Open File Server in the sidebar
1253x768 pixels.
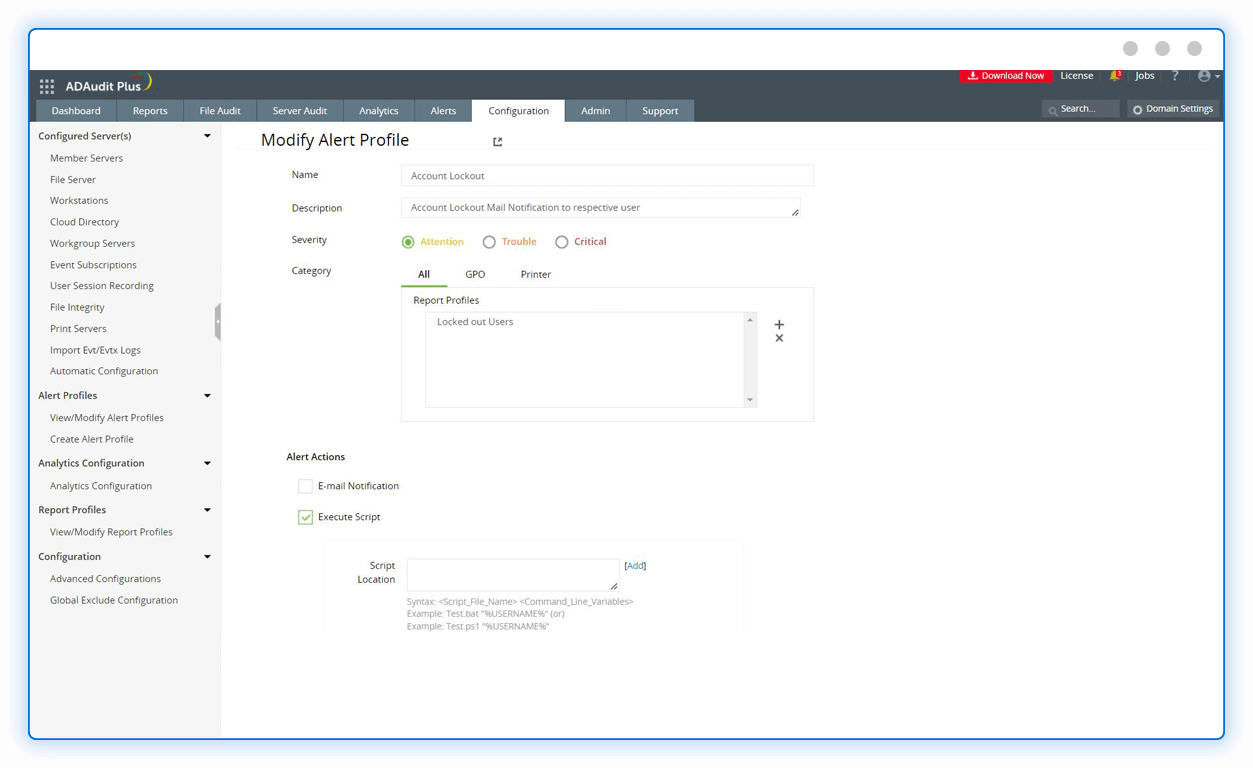(73, 180)
